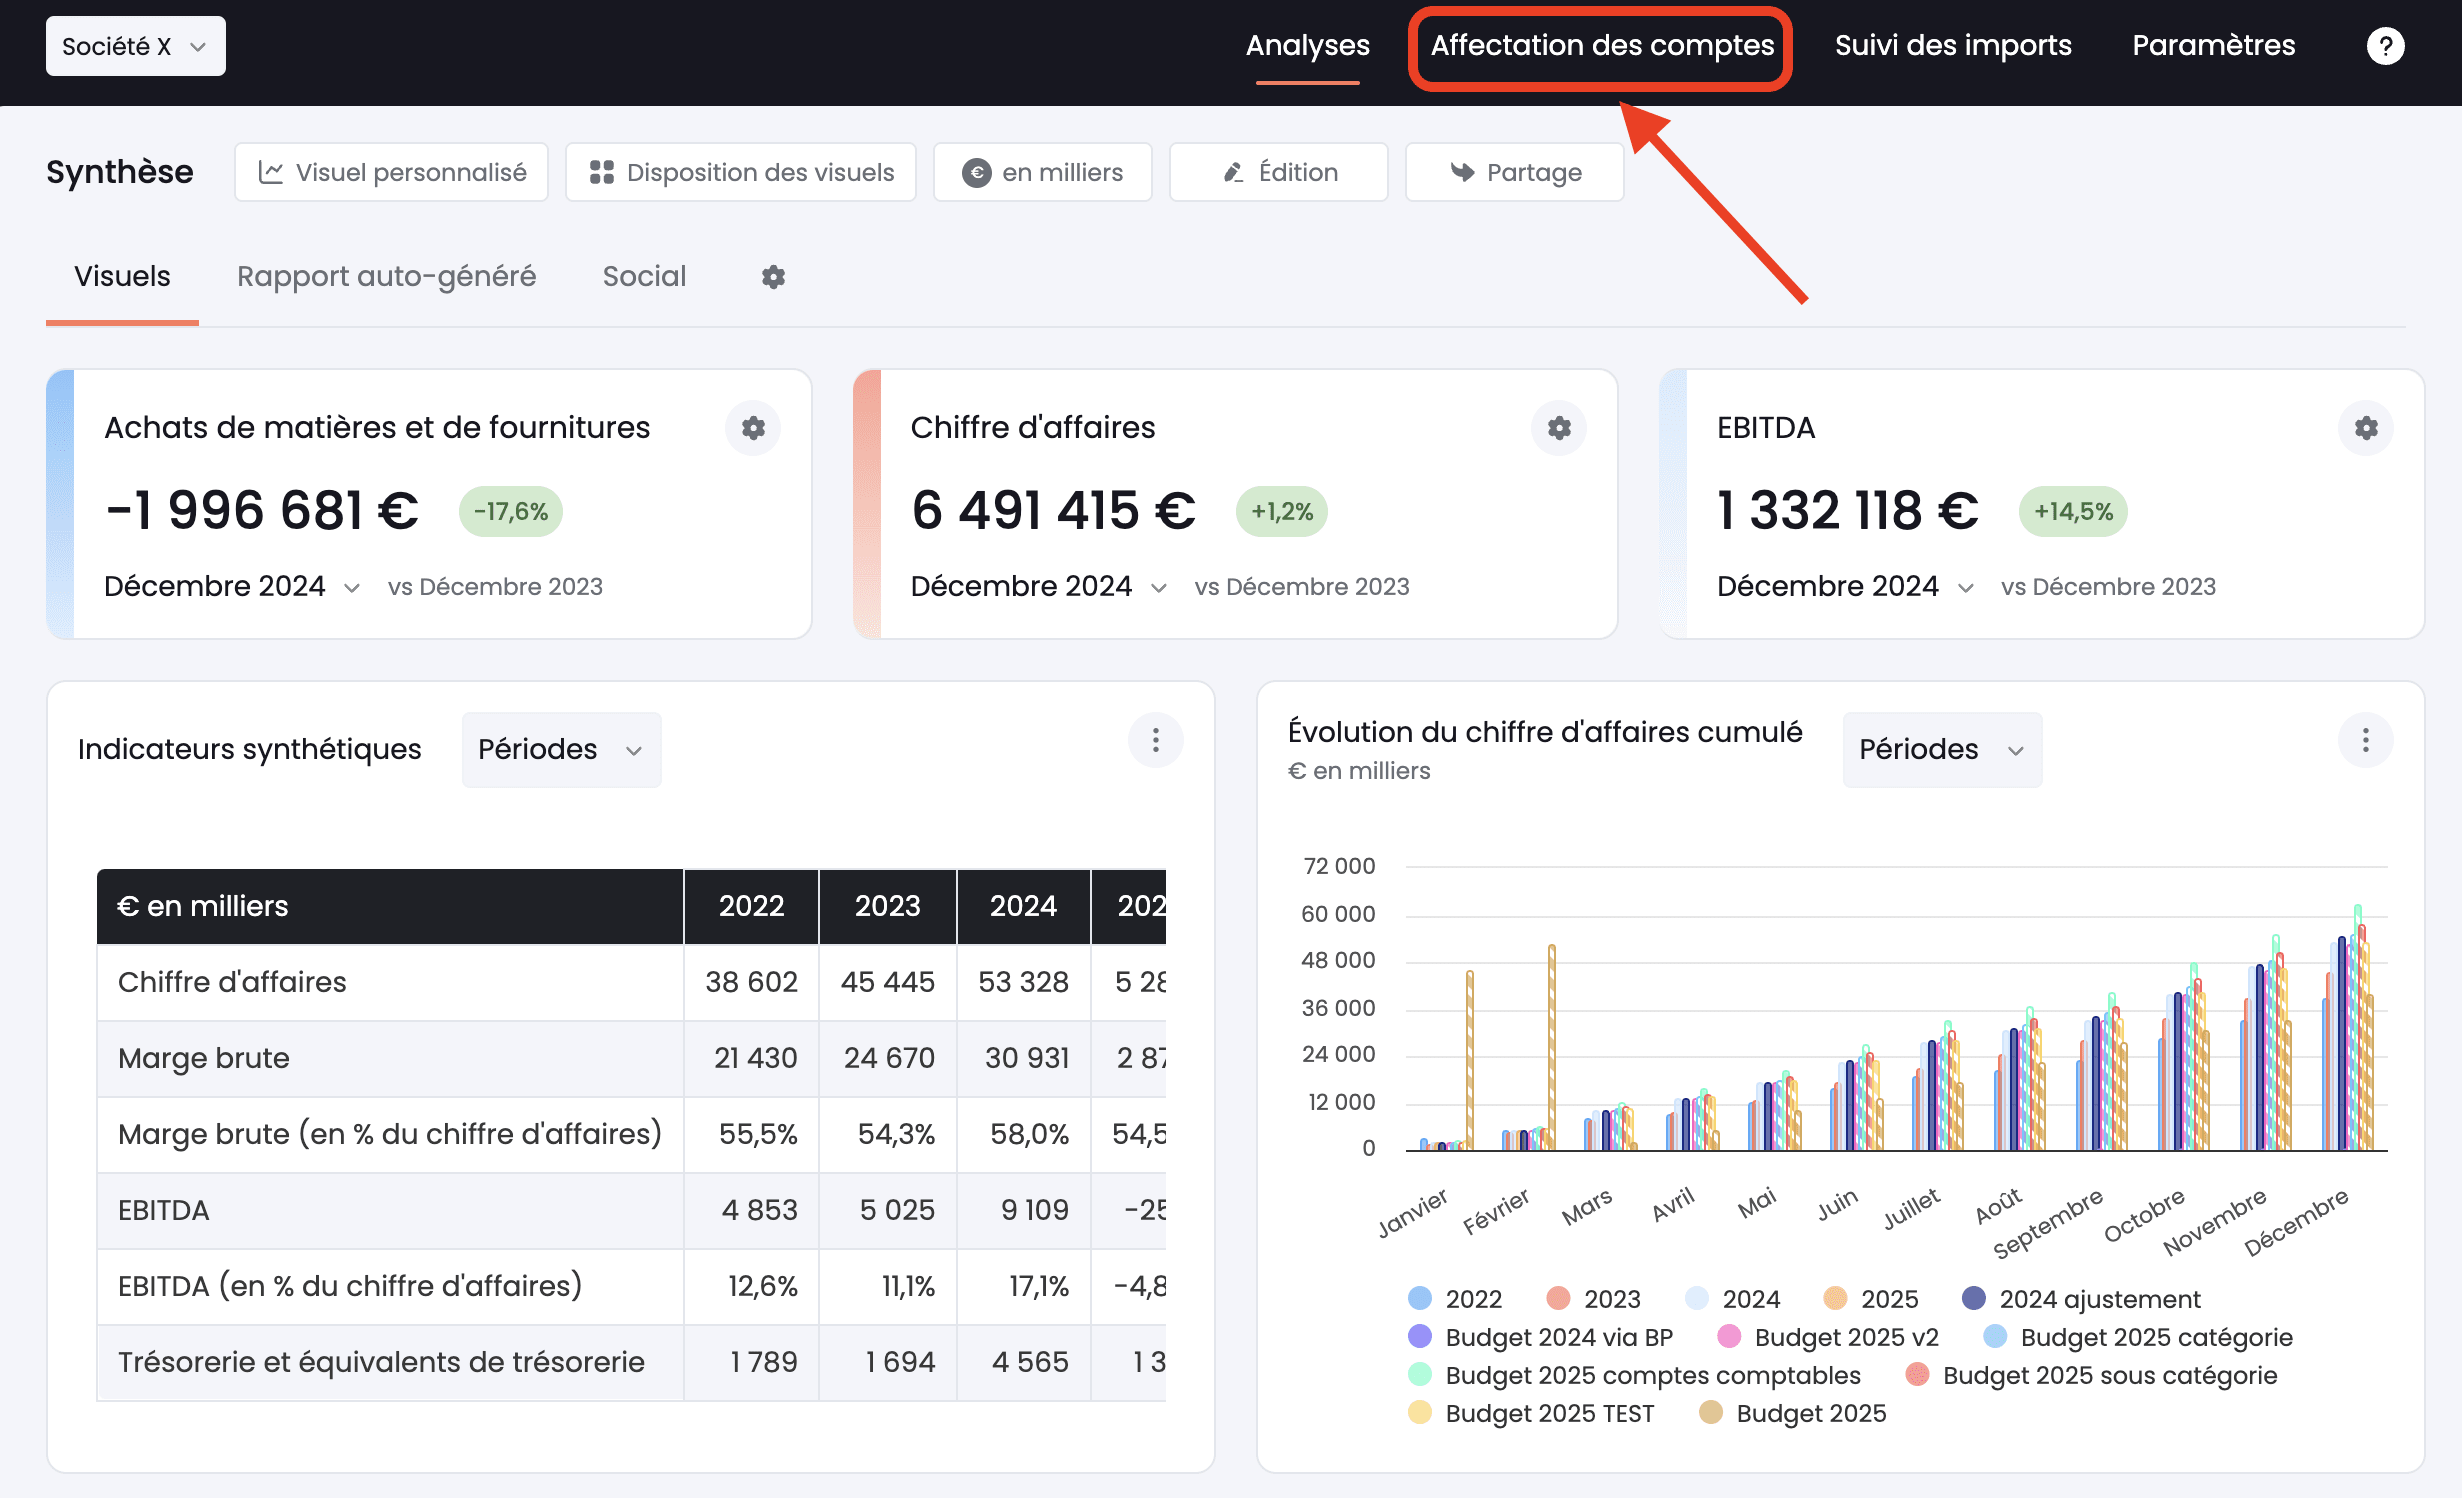The width and height of the screenshot is (2462, 1498).
Task: Click the Partage button
Action: (1515, 172)
